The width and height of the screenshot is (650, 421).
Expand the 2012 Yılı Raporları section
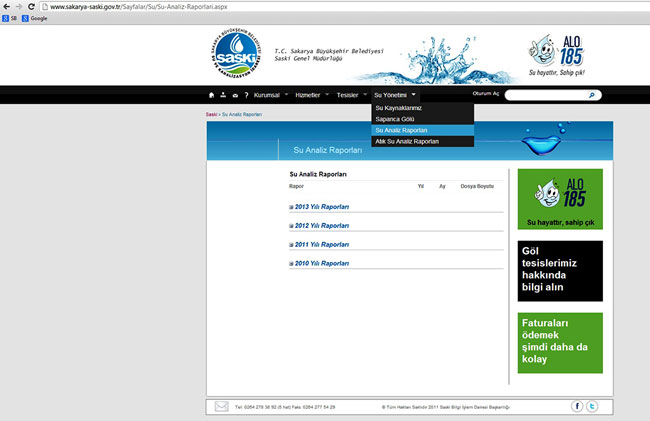coord(320,226)
